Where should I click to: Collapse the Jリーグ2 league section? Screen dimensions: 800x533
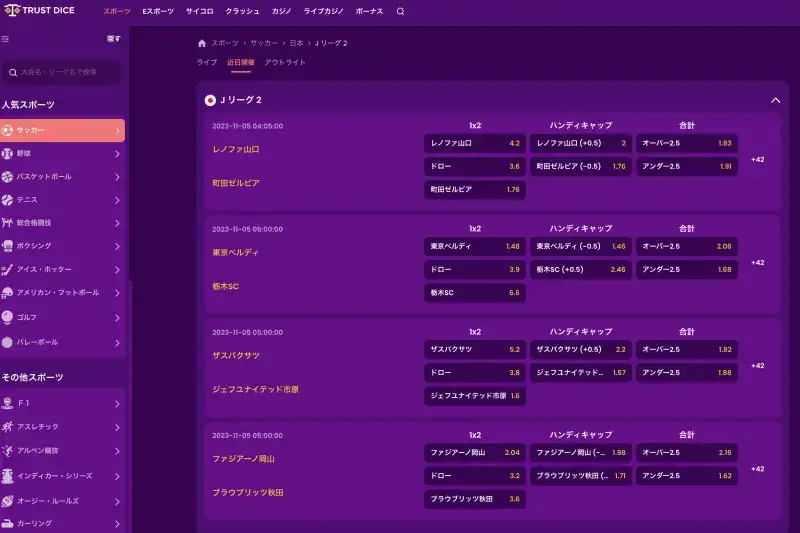pyautogui.click(x=776, y=100)
